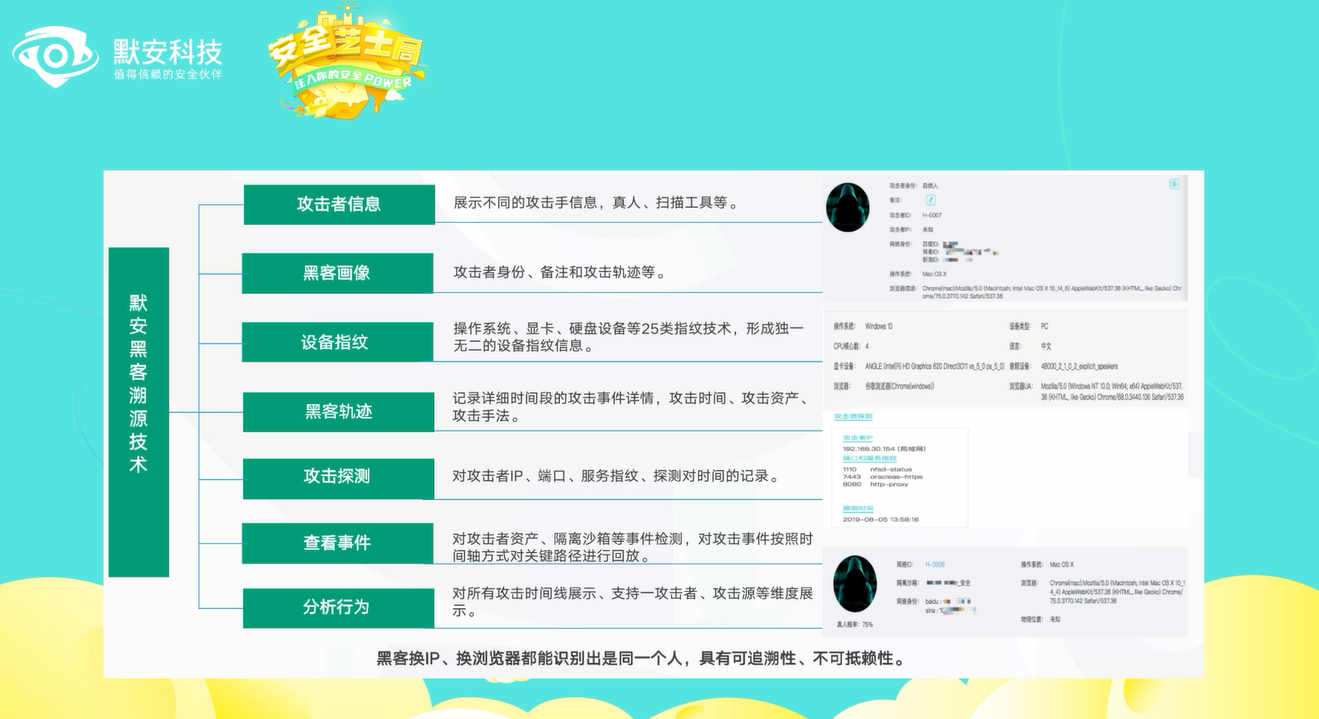Click the document icon at attacker card corner

(x=1174, y=184)
